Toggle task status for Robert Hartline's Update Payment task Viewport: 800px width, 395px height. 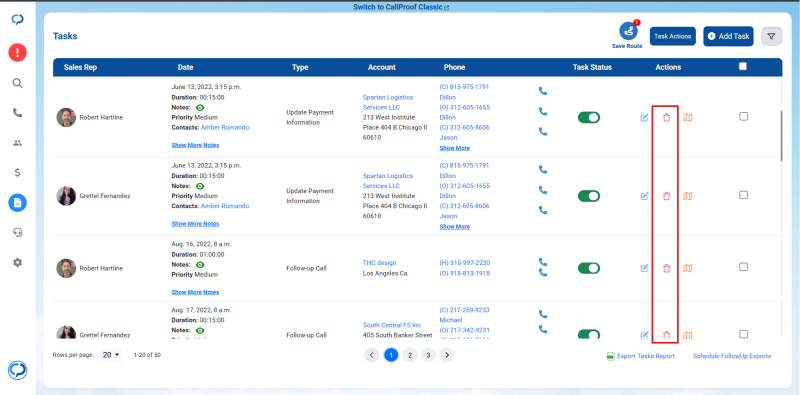click(589, 117)
